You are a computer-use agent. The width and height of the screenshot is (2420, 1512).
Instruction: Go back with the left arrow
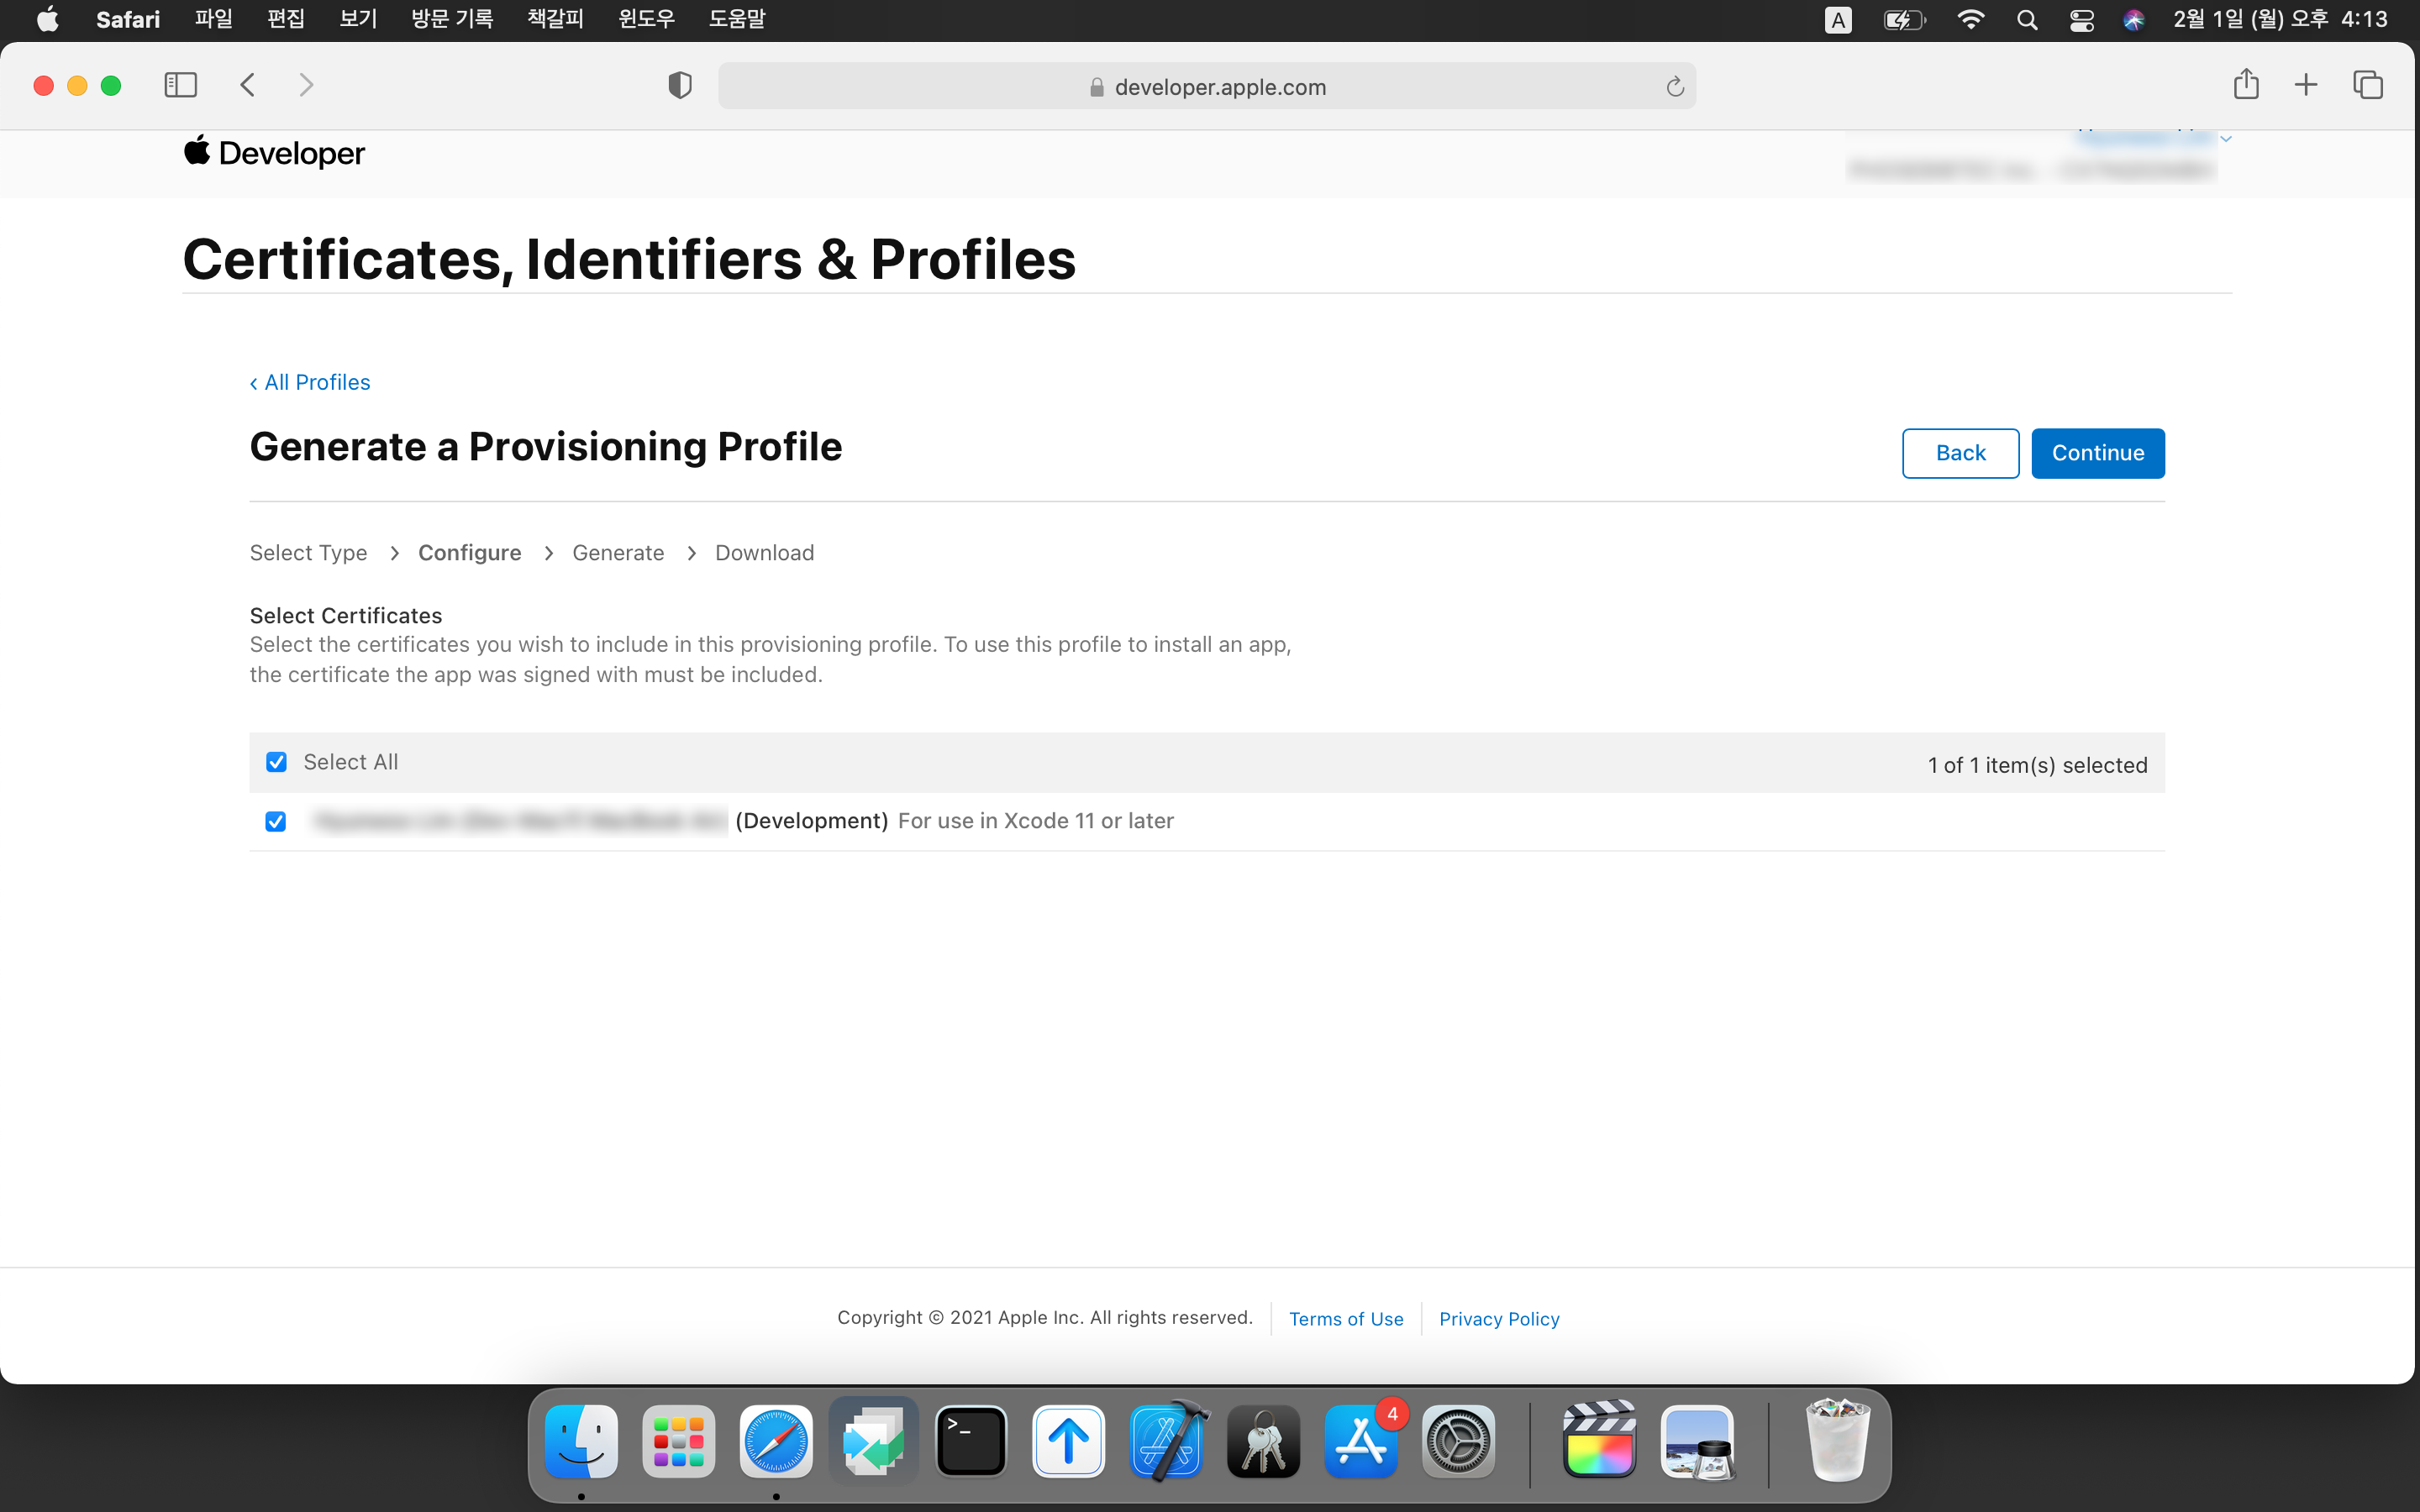248,85
